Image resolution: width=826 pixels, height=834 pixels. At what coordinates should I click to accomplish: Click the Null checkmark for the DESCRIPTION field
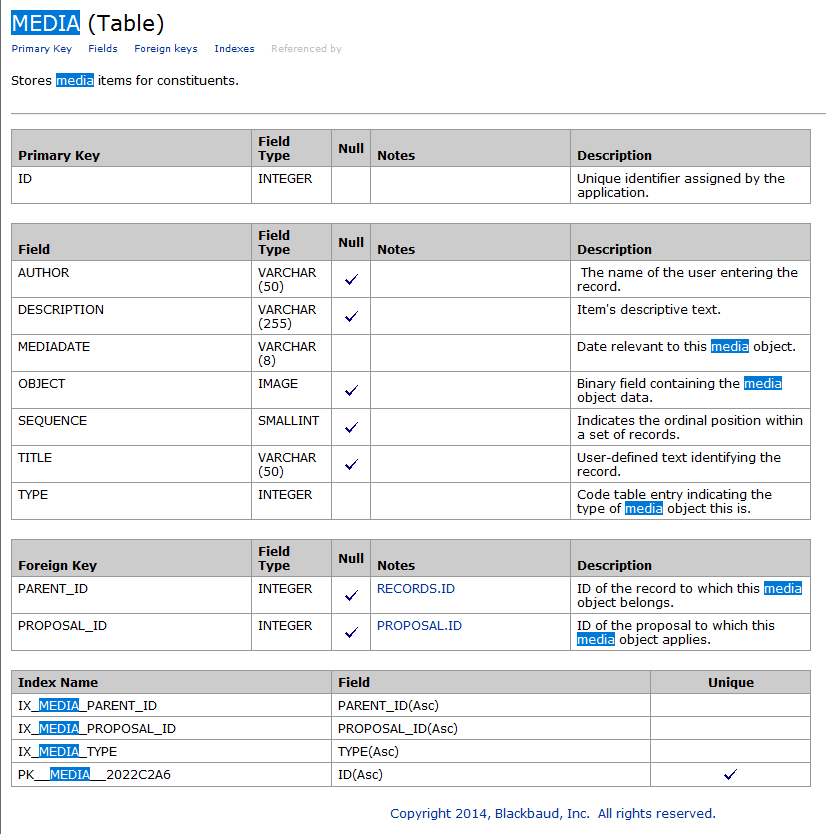pos(351,316)
